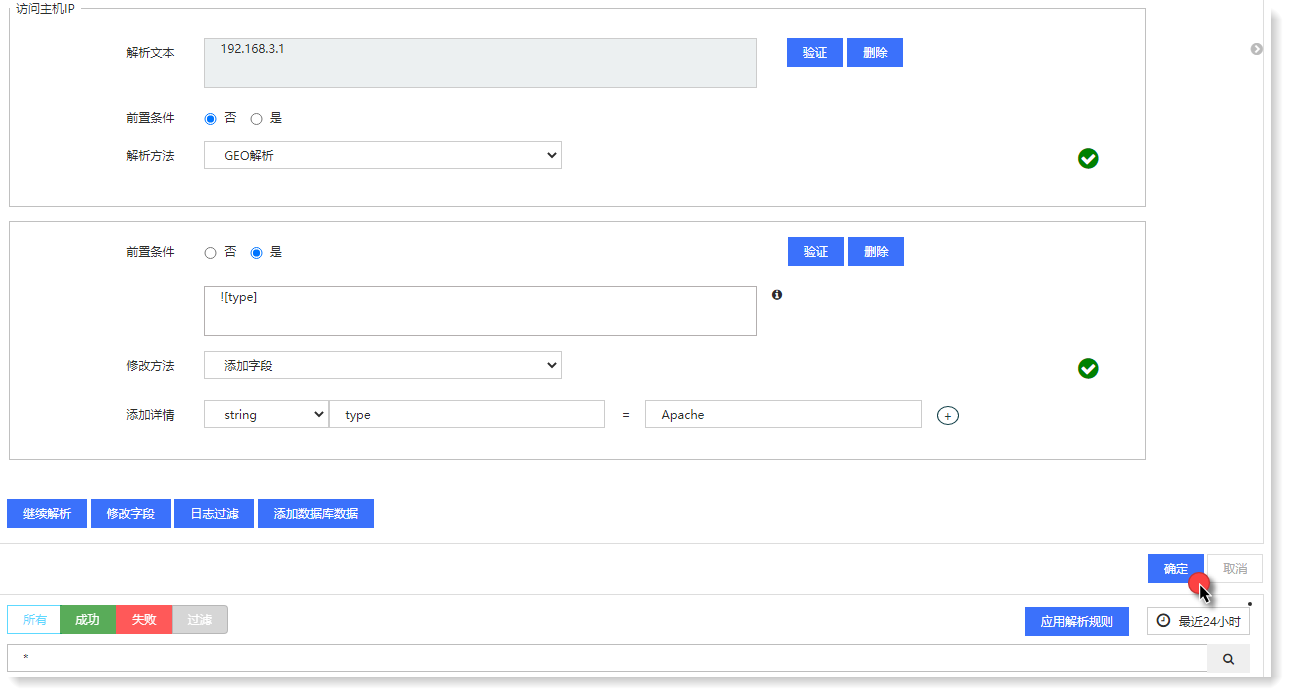This screenshot has width=1291, height=697.
Task: Open the string type dropdown
Action: (x=266, y=414)
